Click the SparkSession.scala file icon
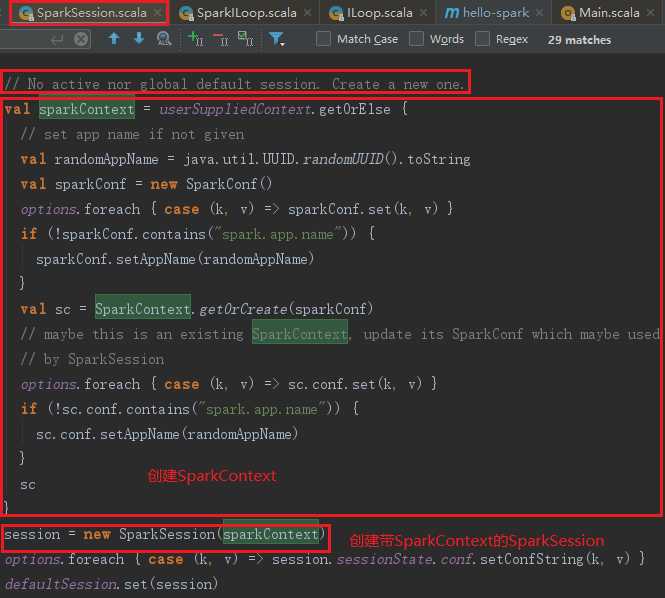 tap(26, 13)
